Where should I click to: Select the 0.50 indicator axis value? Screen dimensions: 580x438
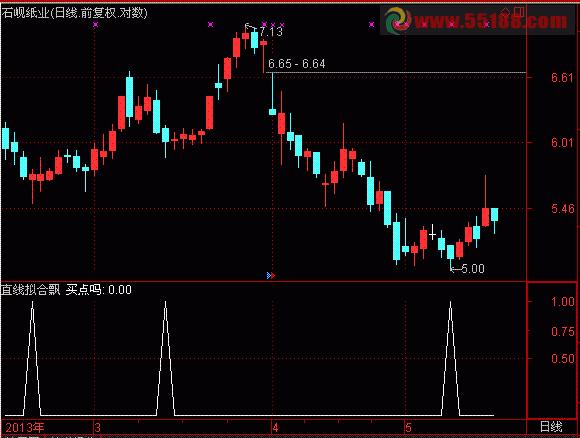click(563, 358)
